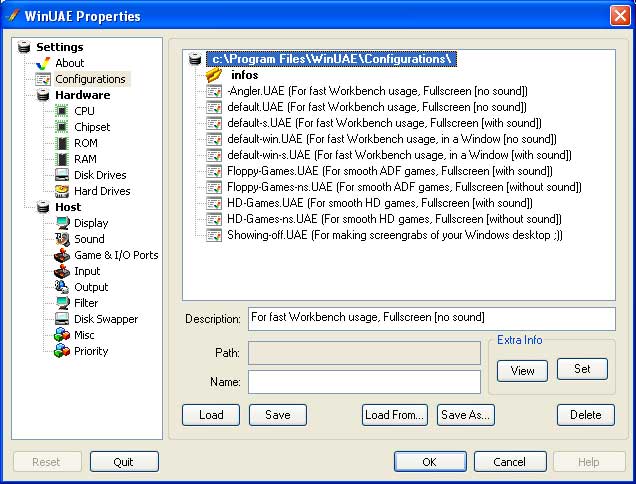Click the HD-Games.UAE config file icon

pyautogui.click(x=214, y=203)
